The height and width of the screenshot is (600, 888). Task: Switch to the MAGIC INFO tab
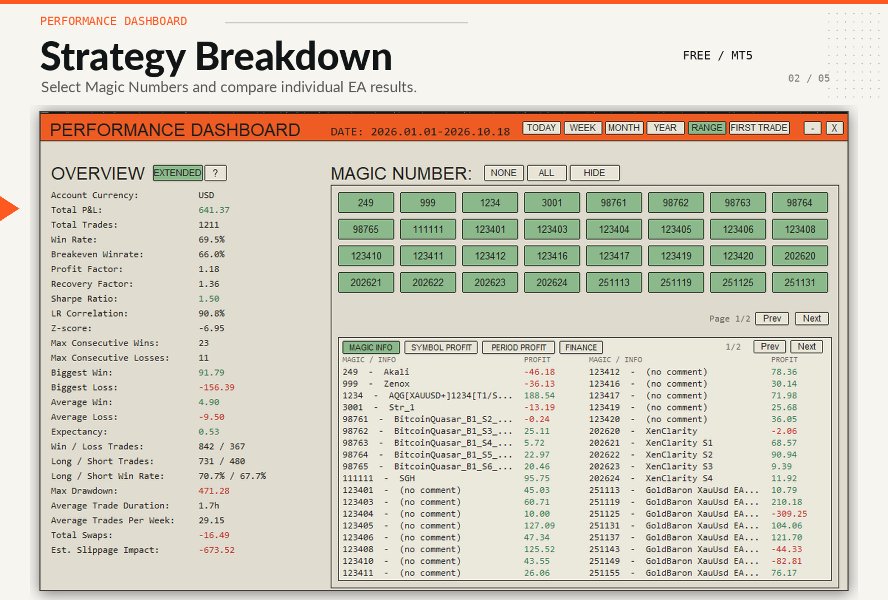point(370,347)
